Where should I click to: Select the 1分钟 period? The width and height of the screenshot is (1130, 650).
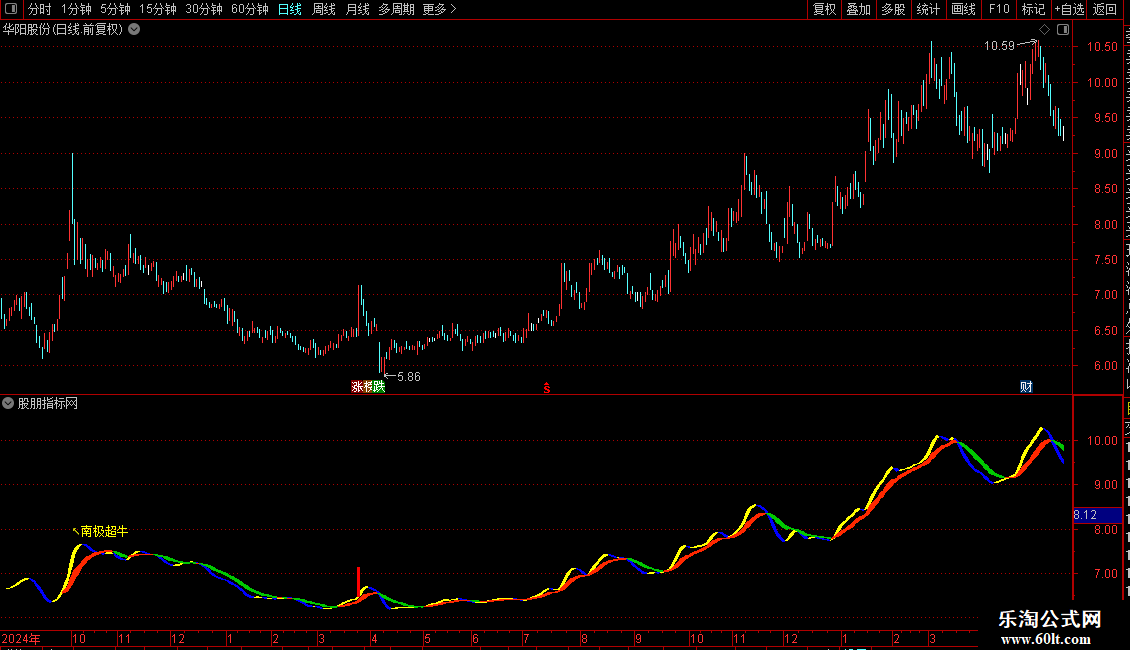(x=76, y=9)
